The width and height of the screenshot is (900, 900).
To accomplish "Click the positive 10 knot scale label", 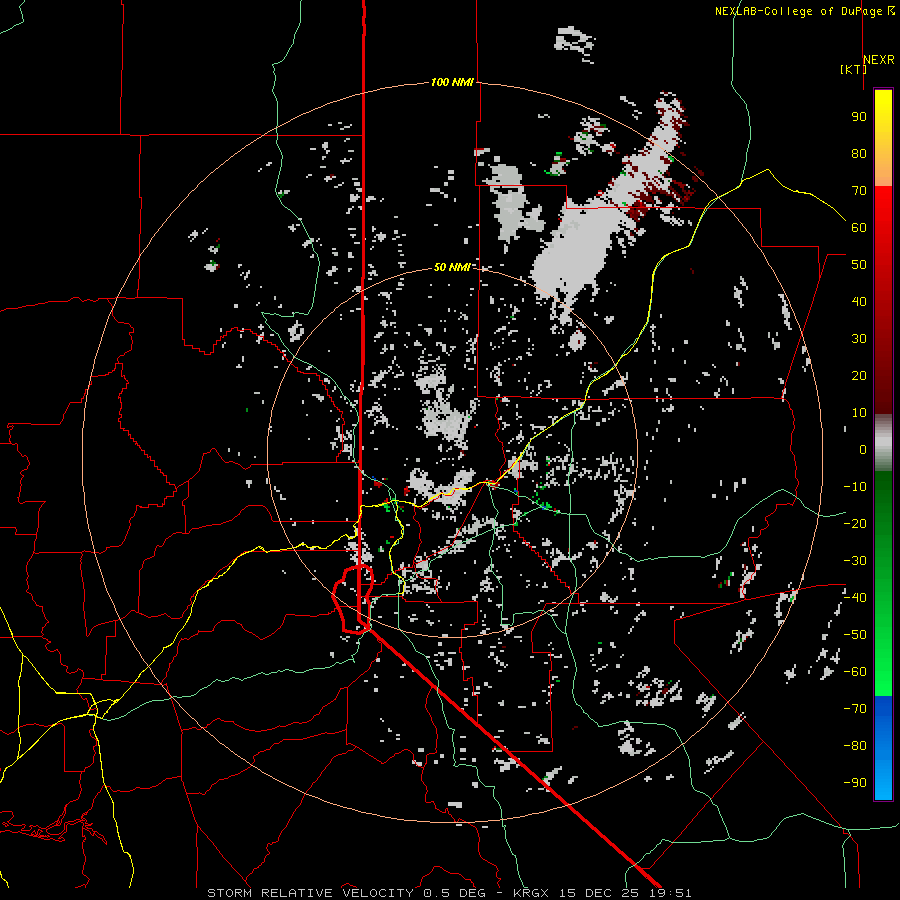I will pyautogui.click(x=859, y=413).
